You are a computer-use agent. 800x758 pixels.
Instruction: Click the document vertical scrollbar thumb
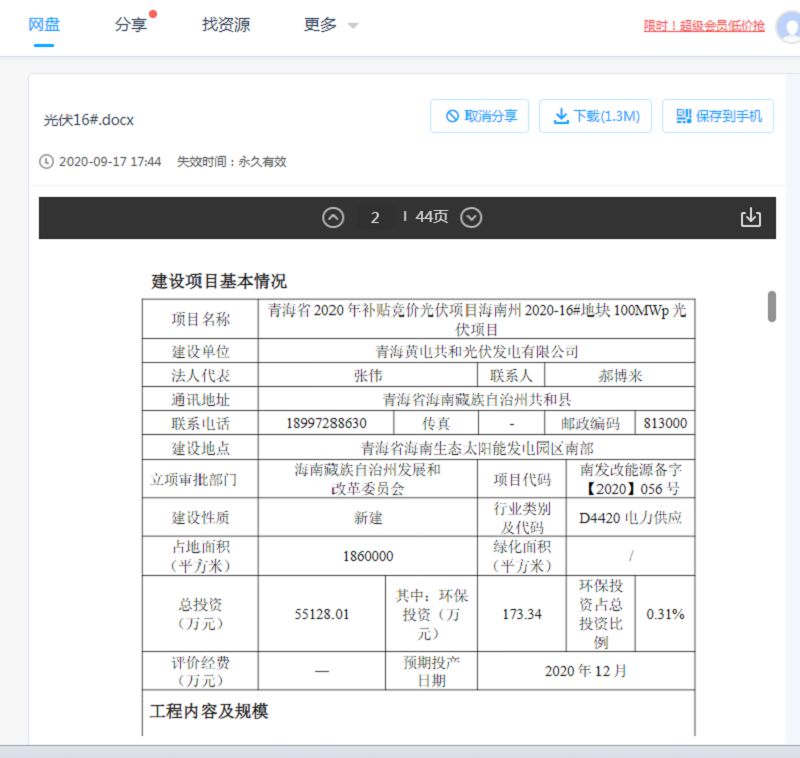tap(772, 306)
